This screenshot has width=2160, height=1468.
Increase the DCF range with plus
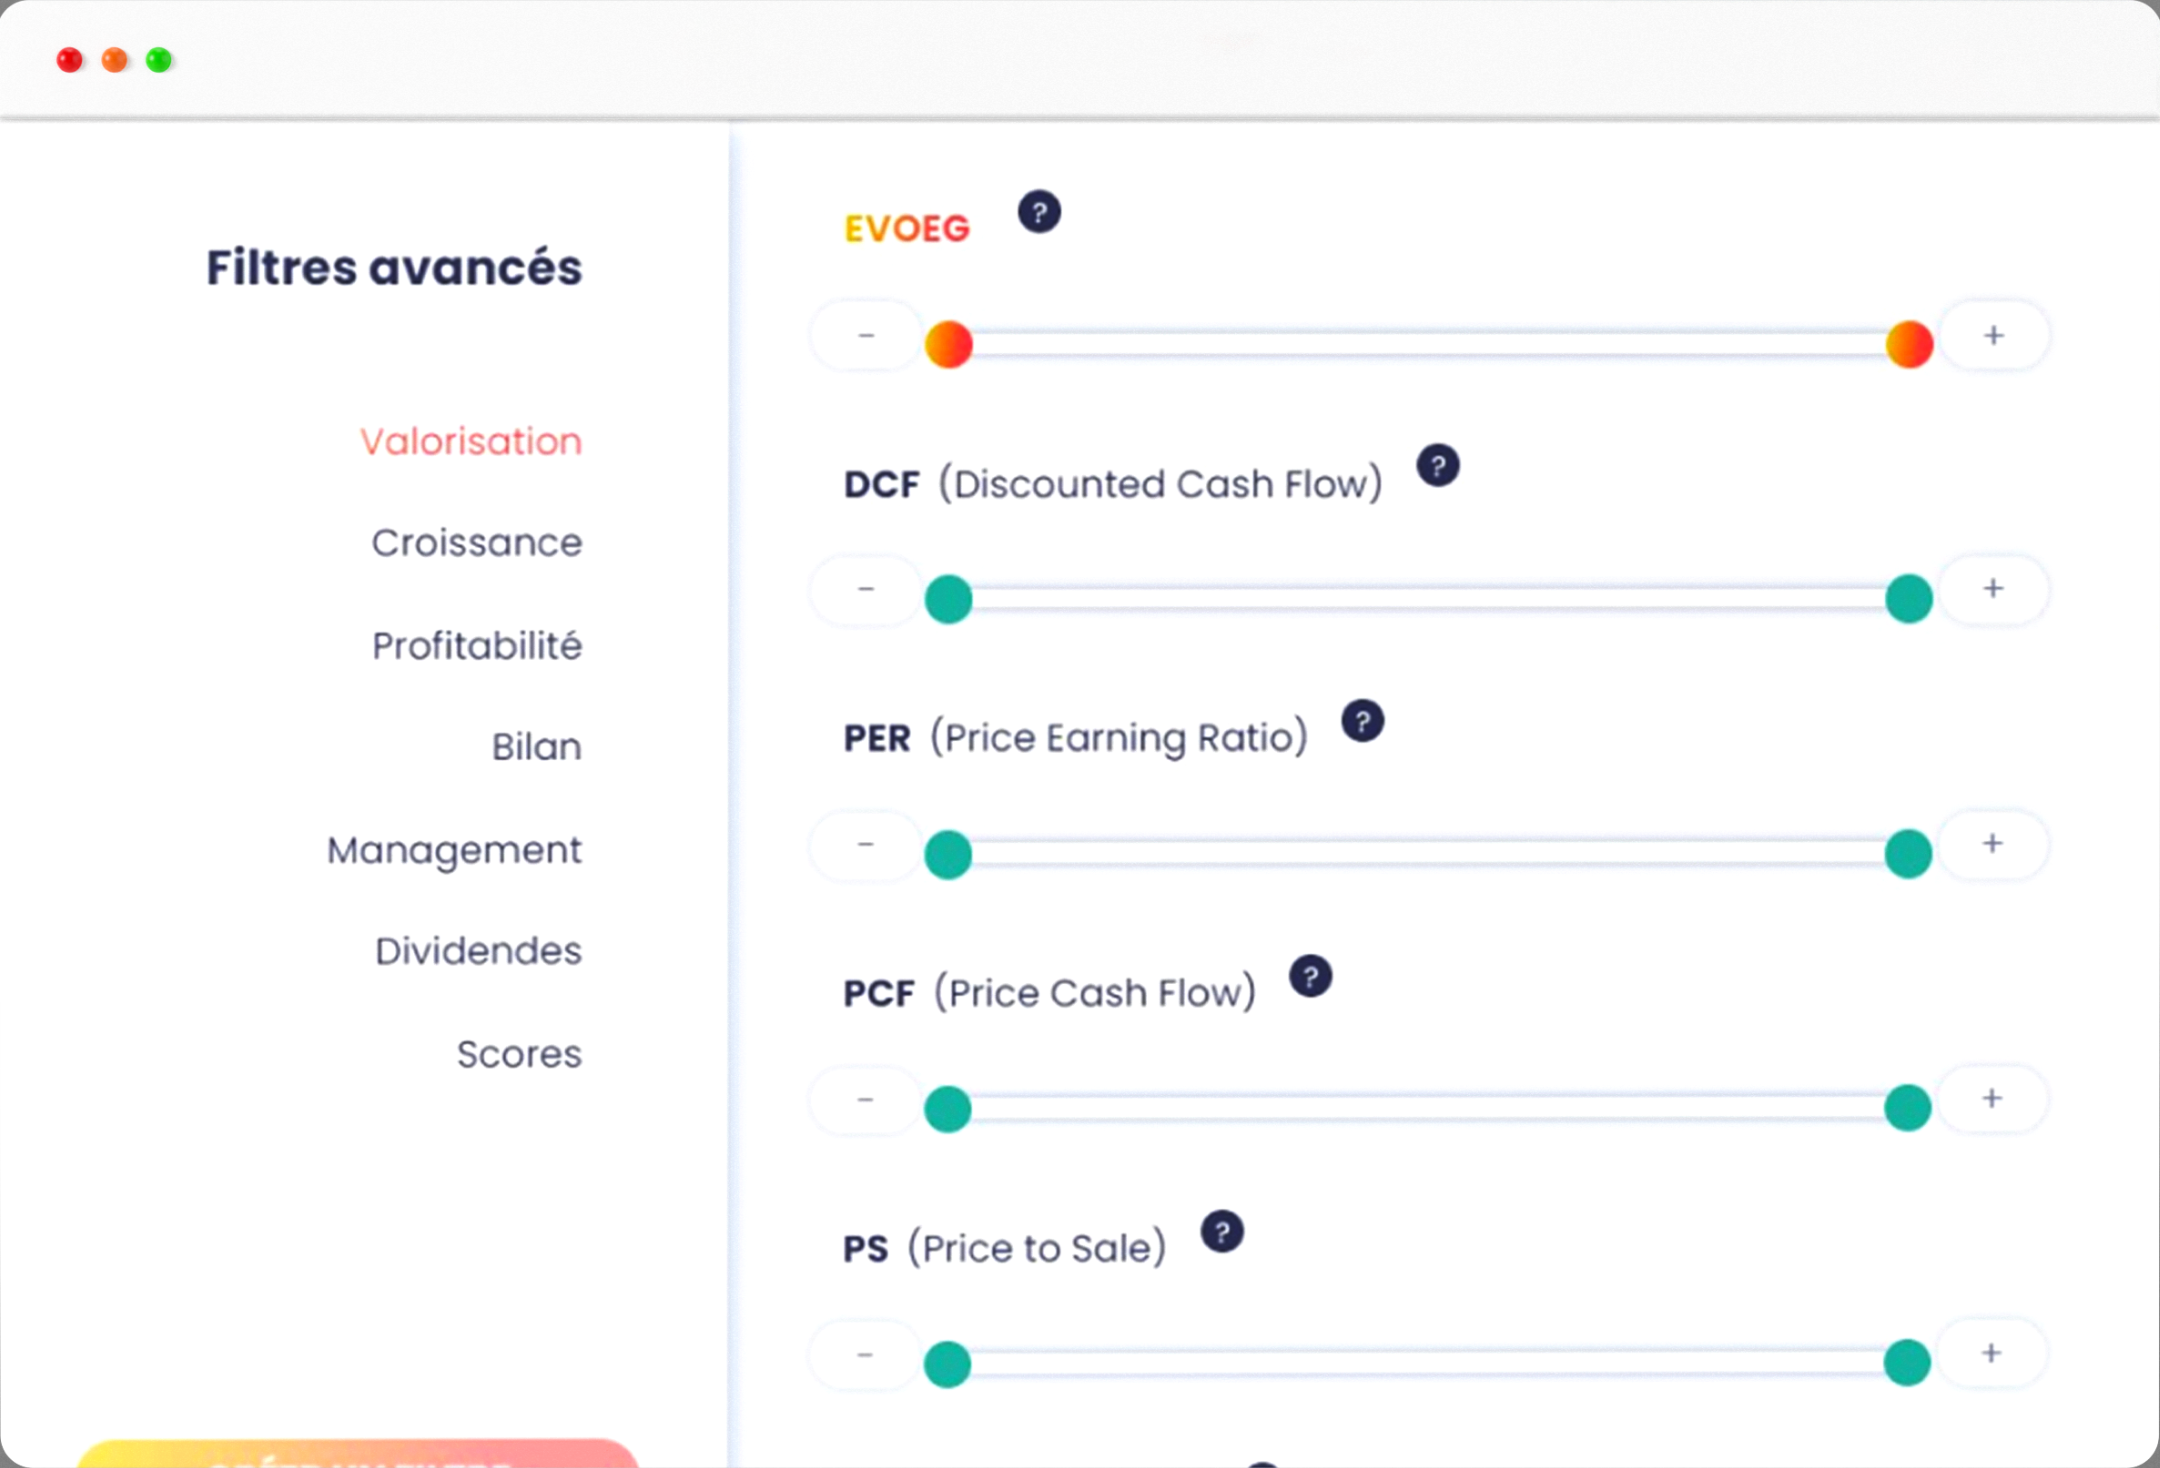[1993, 589]
